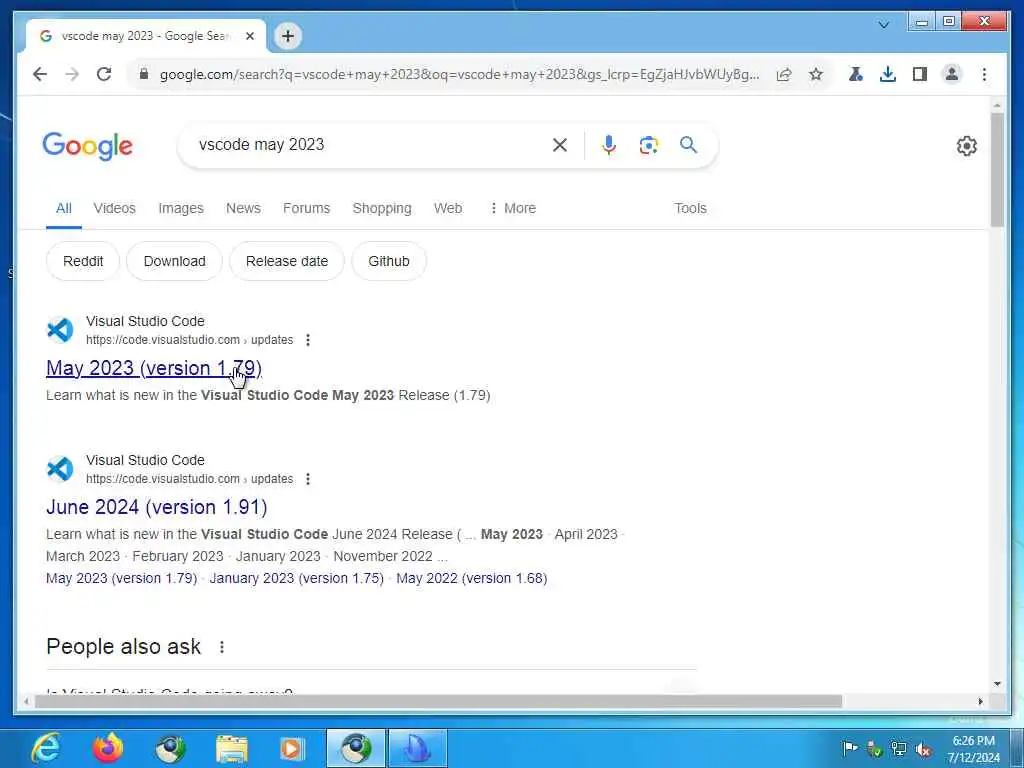
Task: Open Google quick settings gear
Action: (x=967, y=146)
